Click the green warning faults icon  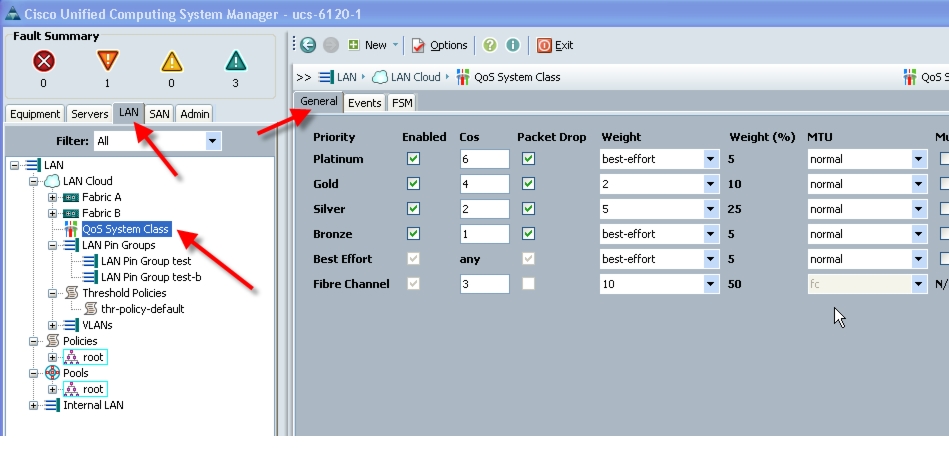235,61
